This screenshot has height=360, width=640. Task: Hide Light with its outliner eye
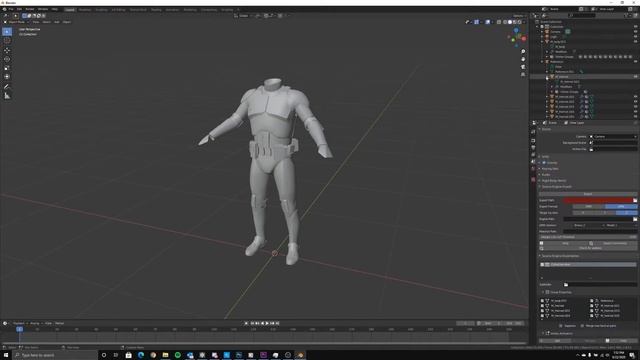(x=636, y=37)
